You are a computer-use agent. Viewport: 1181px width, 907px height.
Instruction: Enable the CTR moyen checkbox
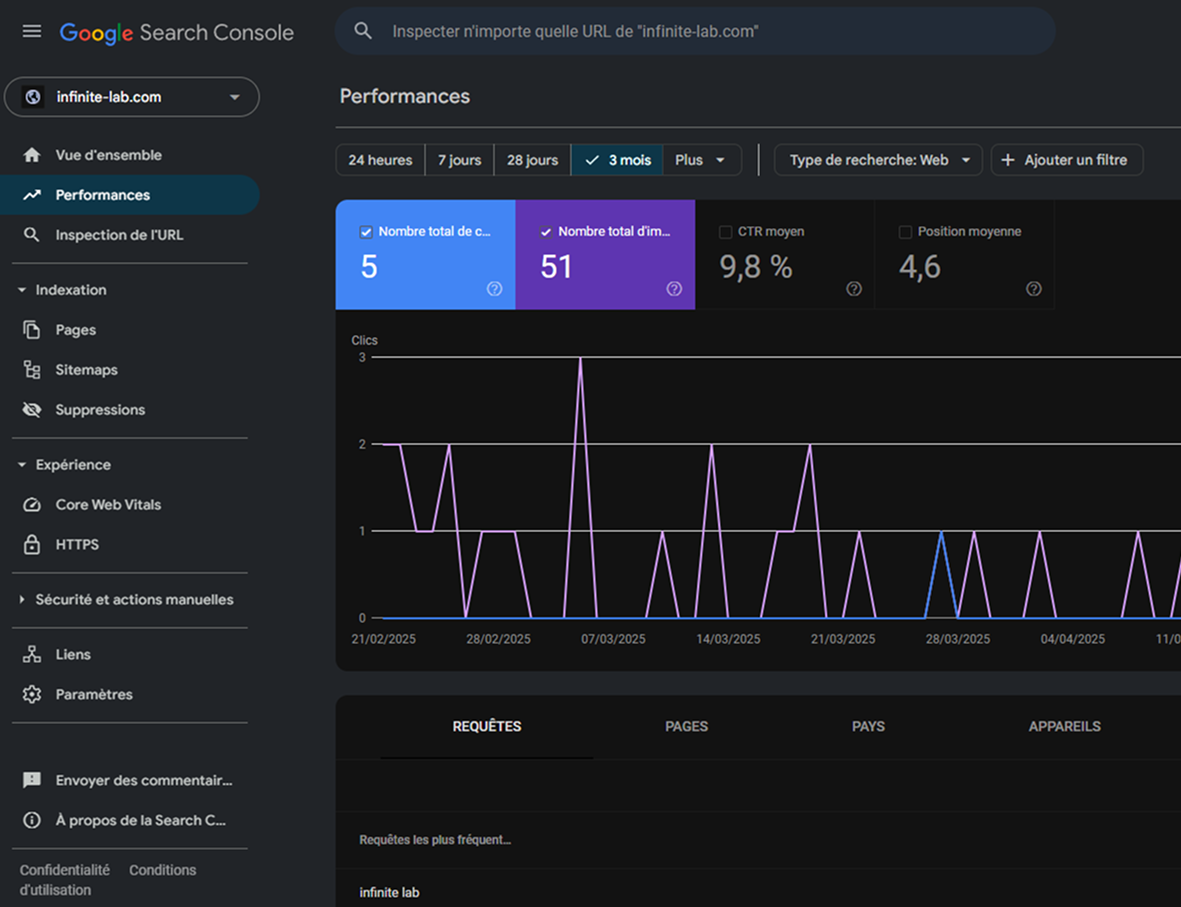(725, 232)
